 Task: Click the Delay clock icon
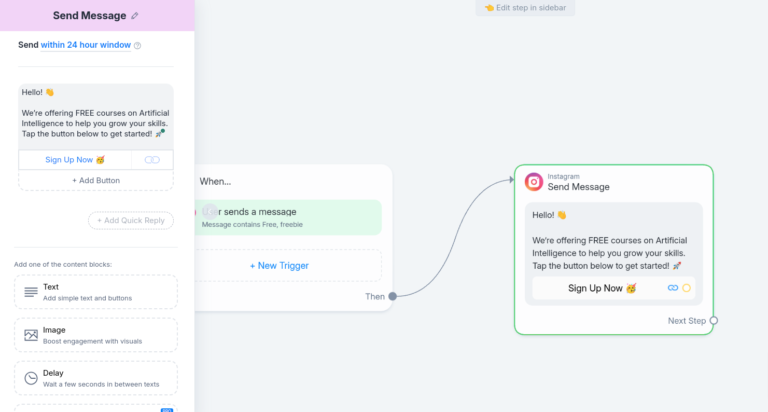[x=31, y=378]
